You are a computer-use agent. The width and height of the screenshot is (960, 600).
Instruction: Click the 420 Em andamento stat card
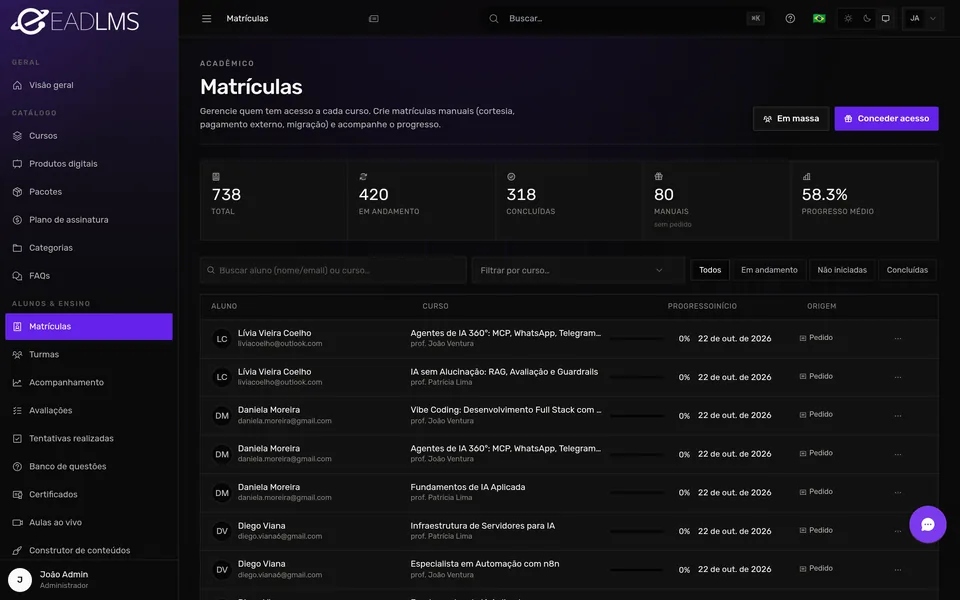[421, 200]
